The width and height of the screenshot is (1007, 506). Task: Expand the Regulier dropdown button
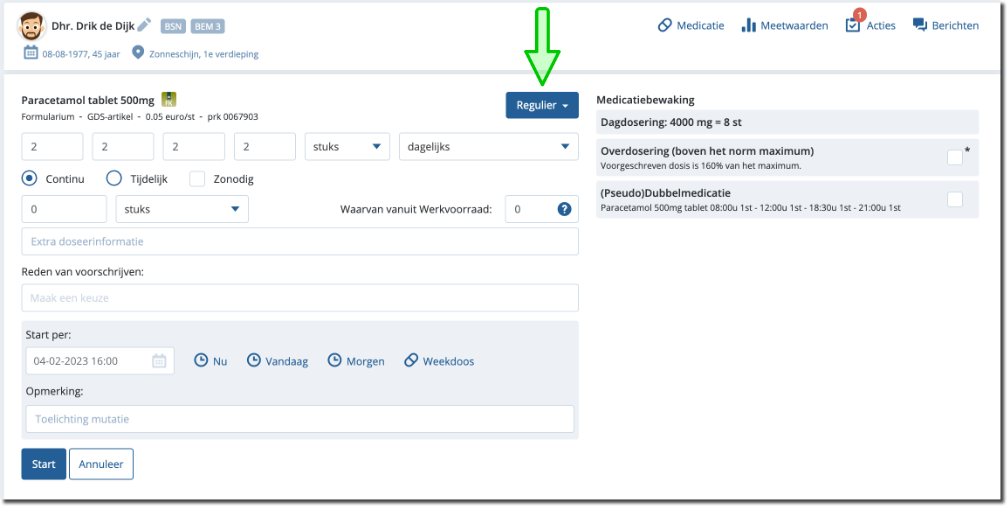tap(542, 105)
